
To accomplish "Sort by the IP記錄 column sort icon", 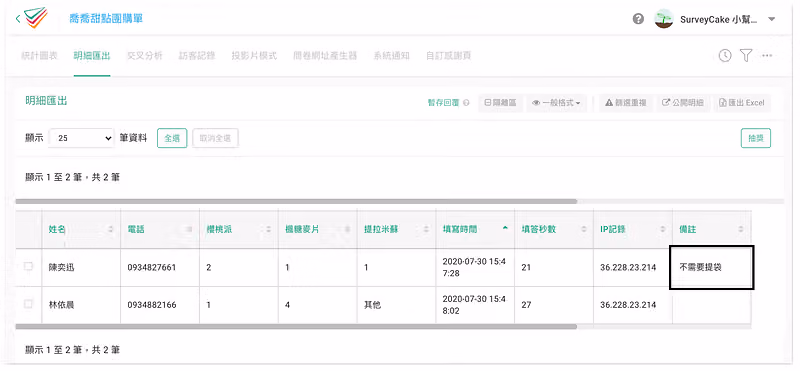I will [662, 230].
